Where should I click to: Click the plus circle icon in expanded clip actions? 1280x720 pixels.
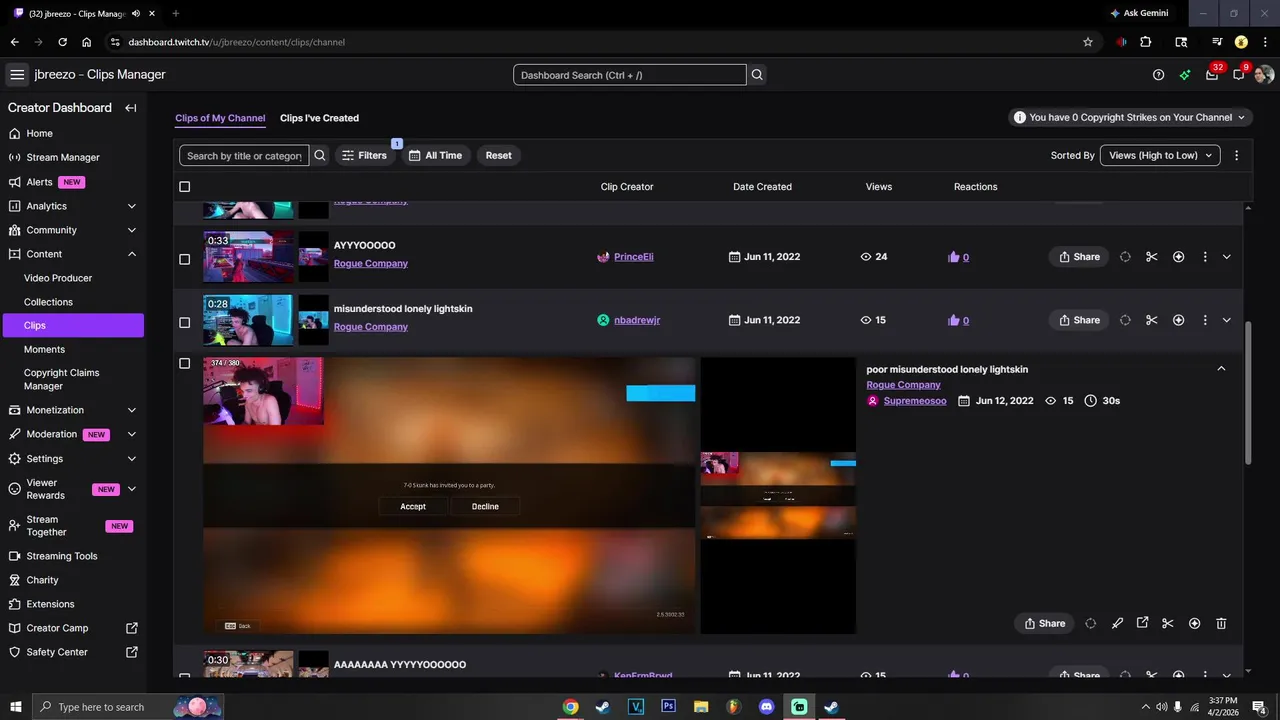(1195, 623)
